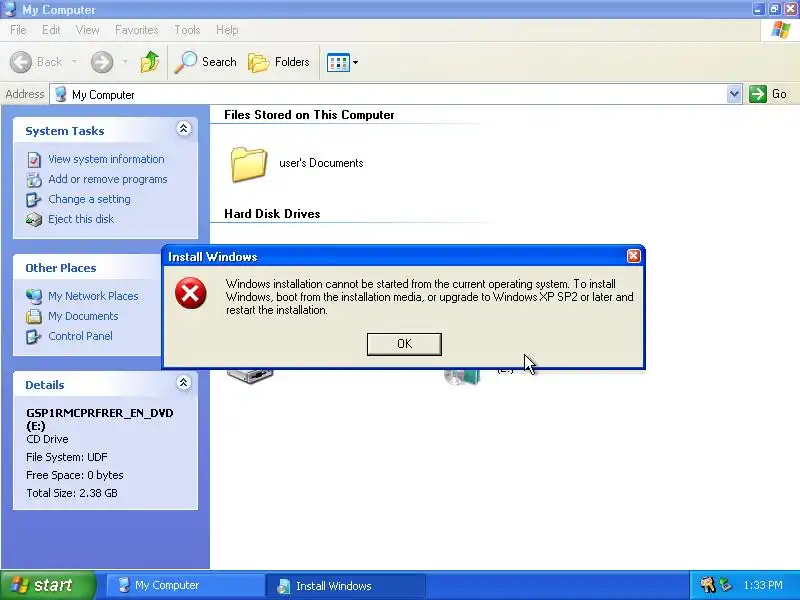The height and width of the screenshot is (600, 800).
Task: Click the Back navigation button
Action: [36, 62]
